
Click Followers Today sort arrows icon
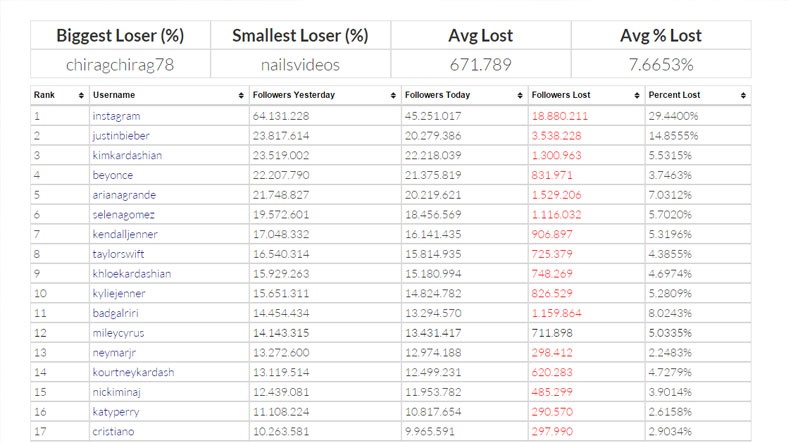[x=520, y=95]
